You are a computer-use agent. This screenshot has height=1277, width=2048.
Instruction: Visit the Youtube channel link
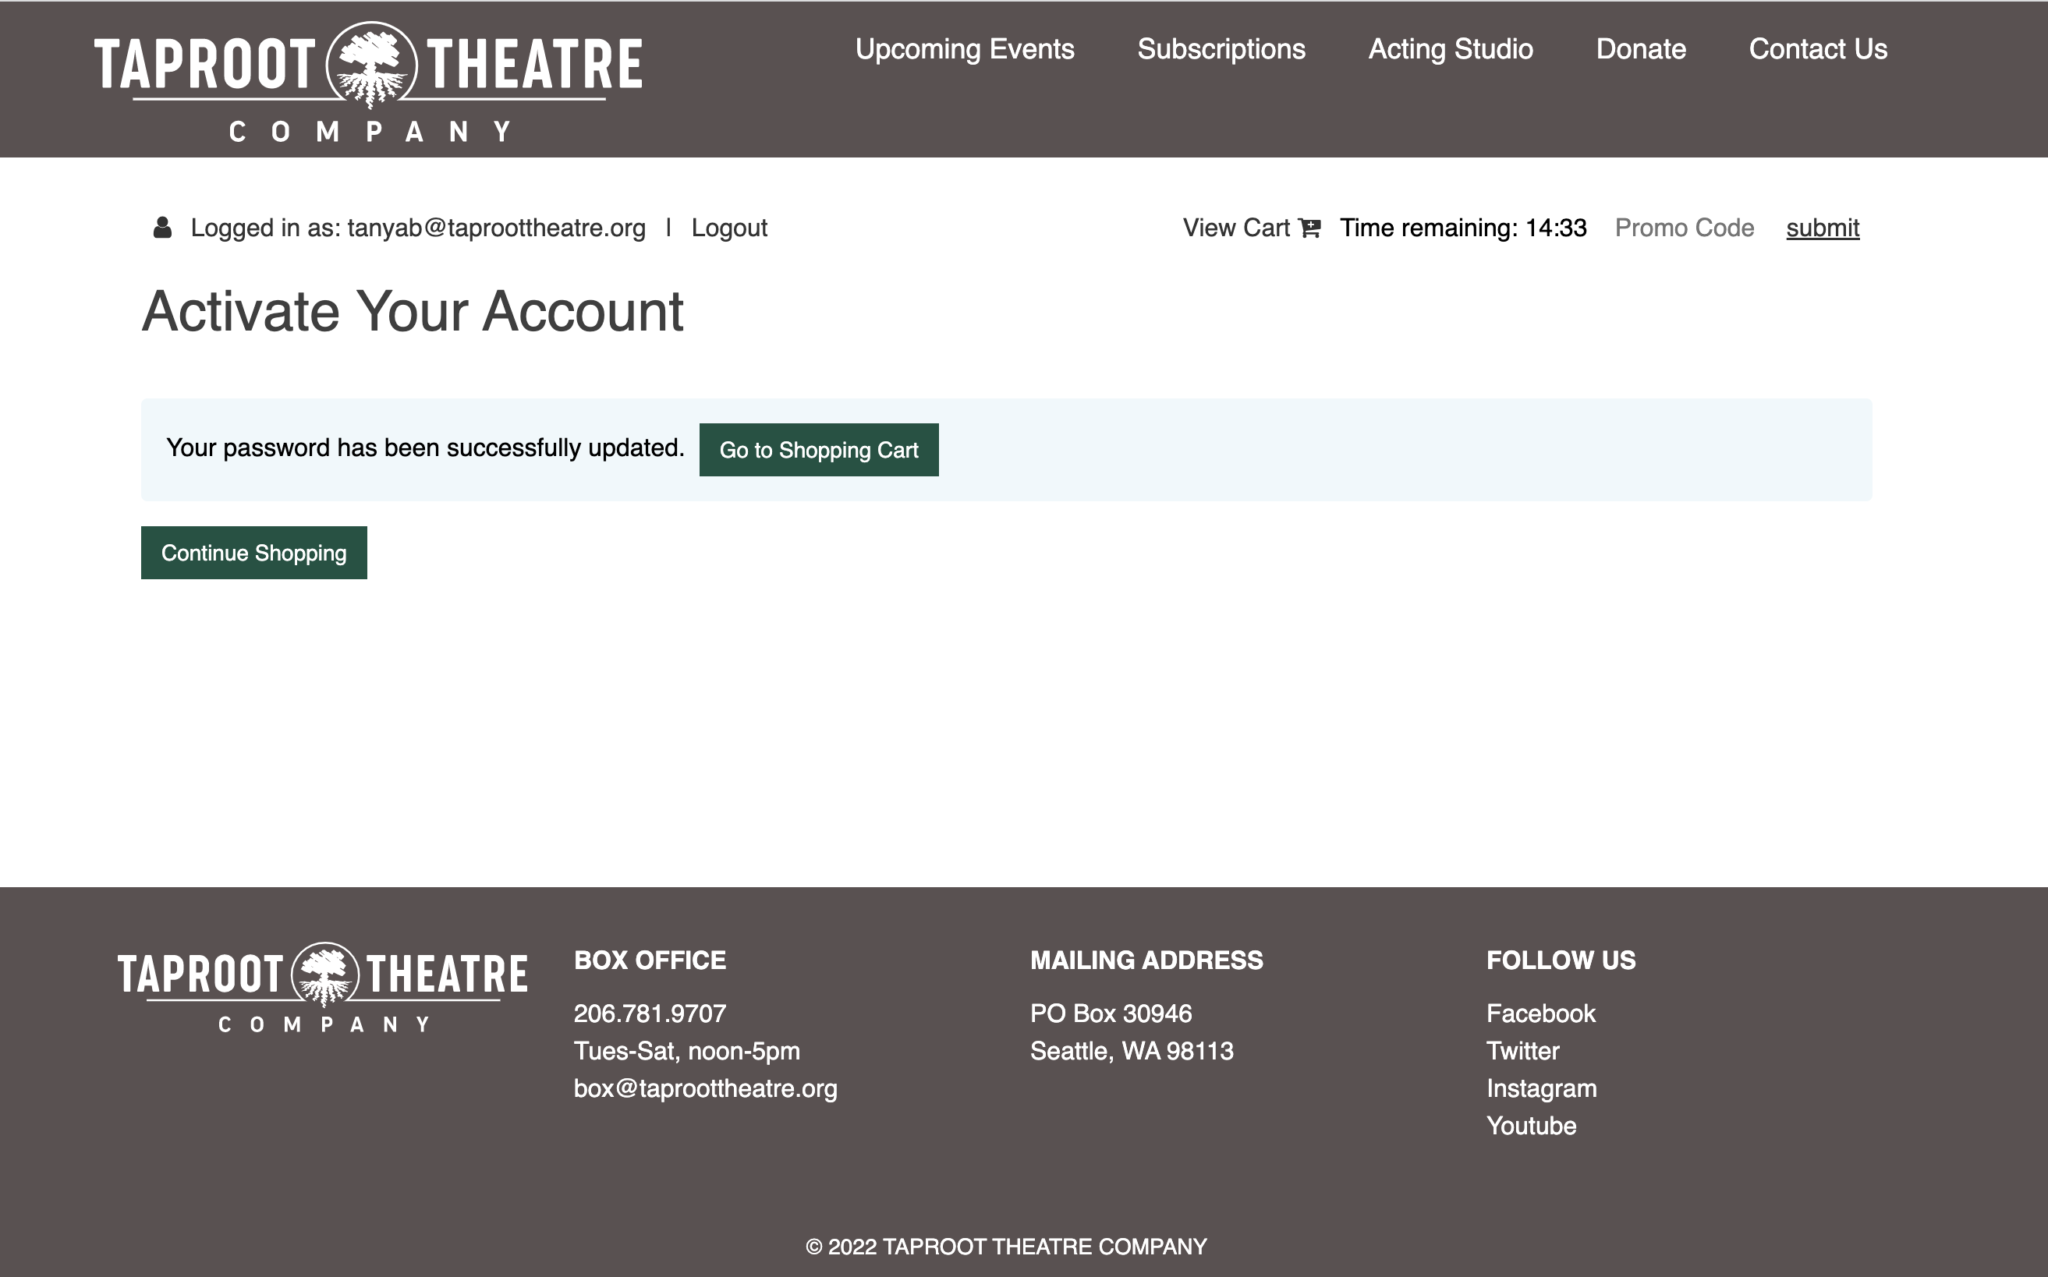tap(1531, 1126)
